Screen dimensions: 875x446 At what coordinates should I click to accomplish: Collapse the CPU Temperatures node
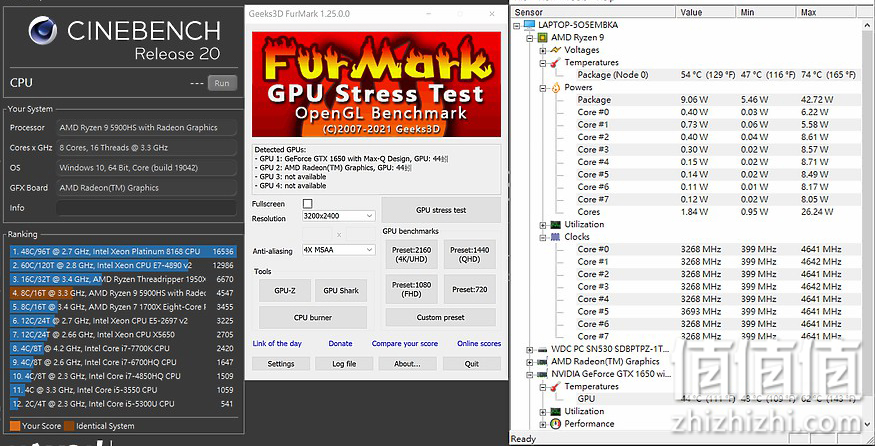542,63
